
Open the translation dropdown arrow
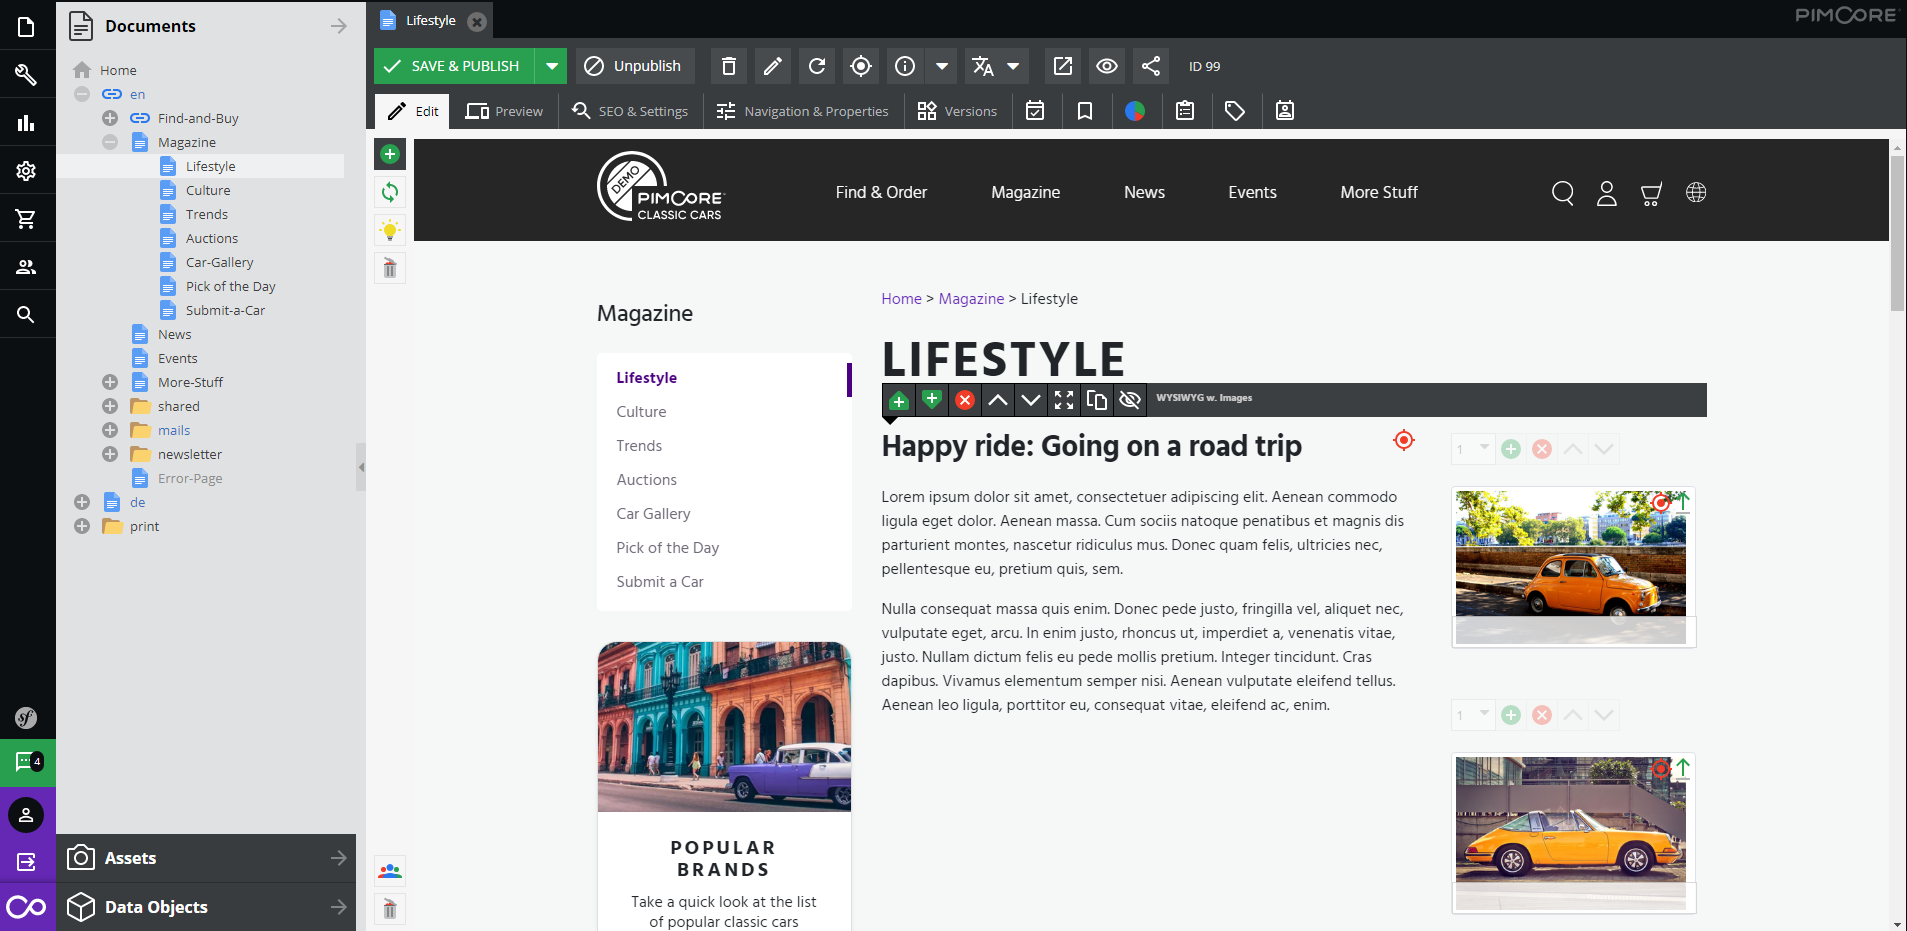[1014, 66]
